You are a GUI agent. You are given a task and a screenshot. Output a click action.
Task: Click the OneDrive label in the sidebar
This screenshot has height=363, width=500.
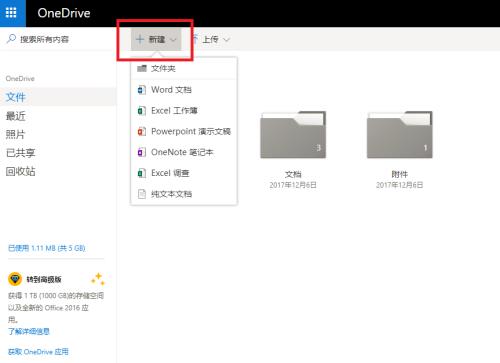[20, 79]
